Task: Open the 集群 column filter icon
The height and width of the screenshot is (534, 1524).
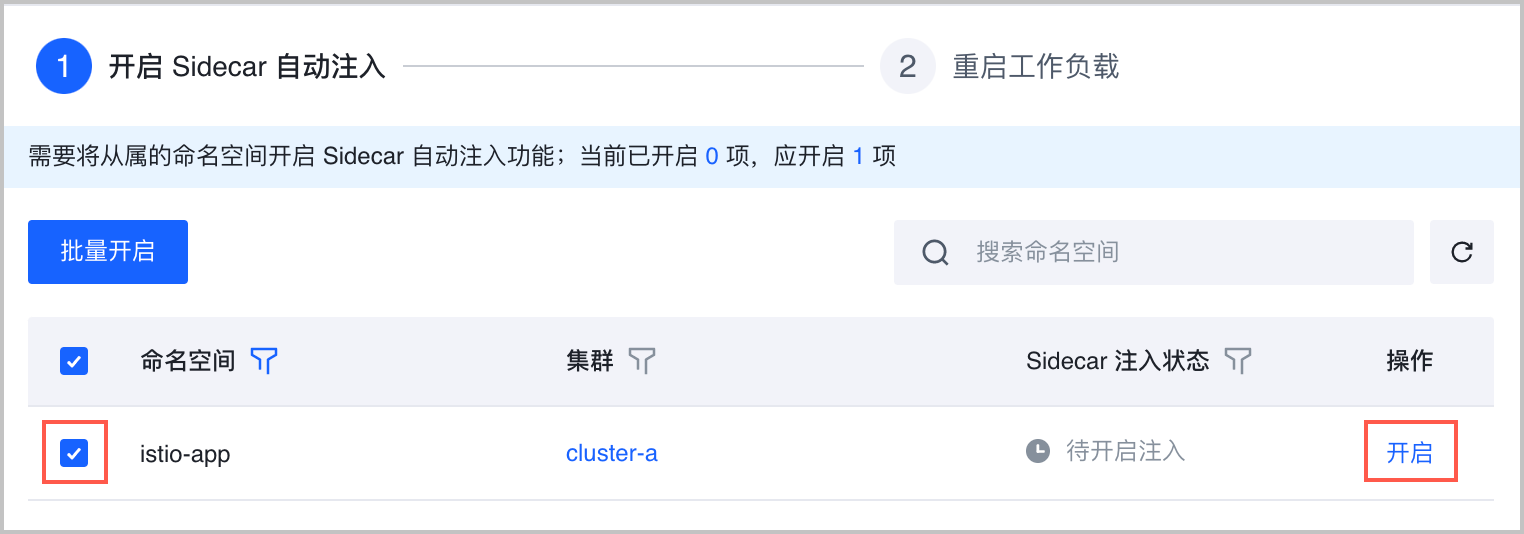Action: (642, 361)
